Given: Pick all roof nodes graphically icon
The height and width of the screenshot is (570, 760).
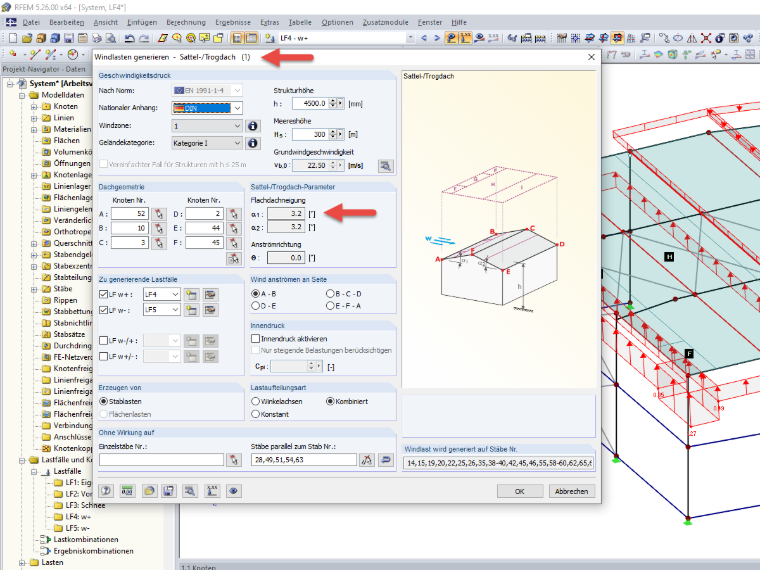Looking at the screenshot, I should (234, 258).
